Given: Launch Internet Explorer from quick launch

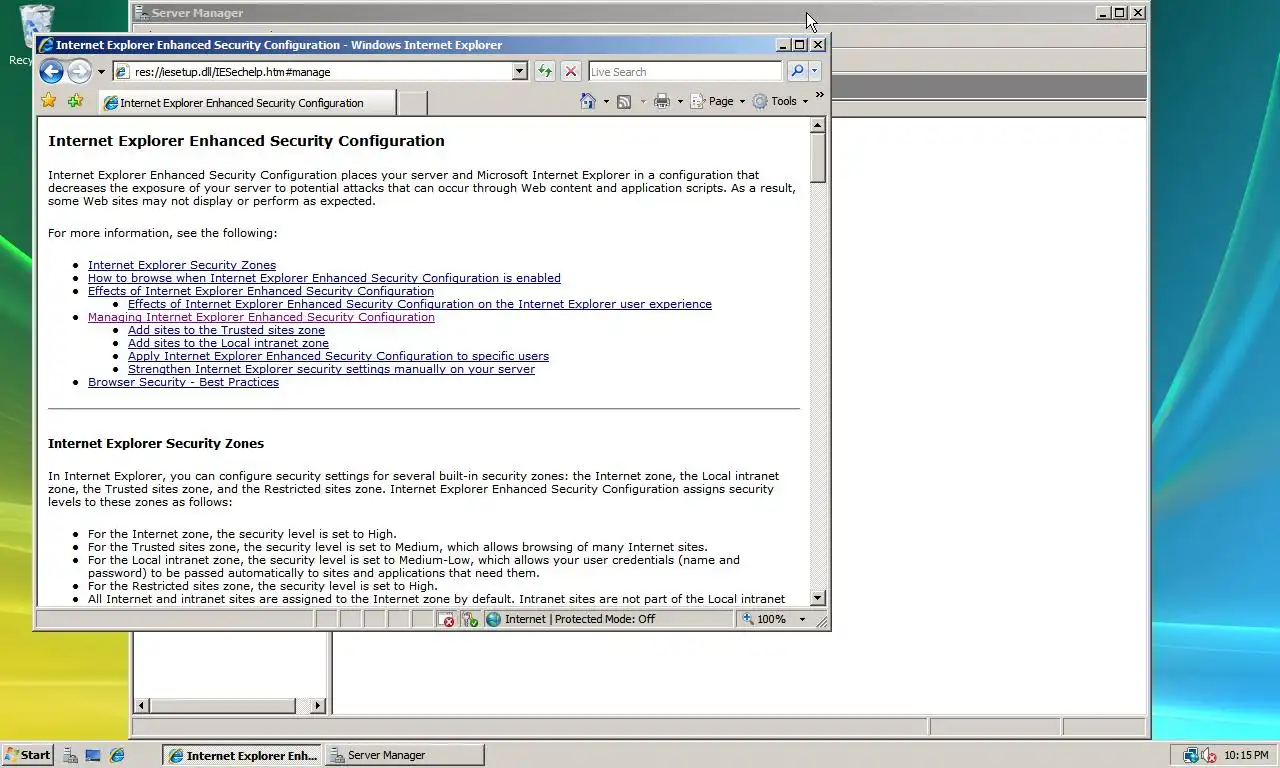Looking at the screenshot, I should tap(117, 755).
